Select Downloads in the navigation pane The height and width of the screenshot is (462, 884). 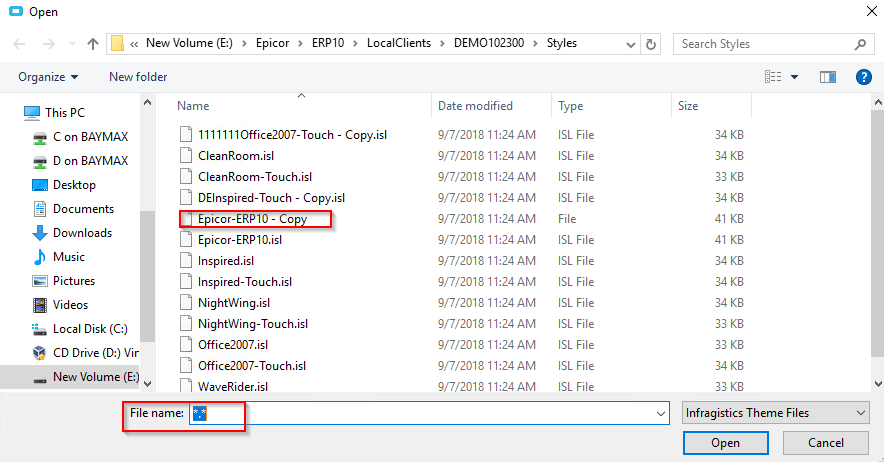click(72, 233)
